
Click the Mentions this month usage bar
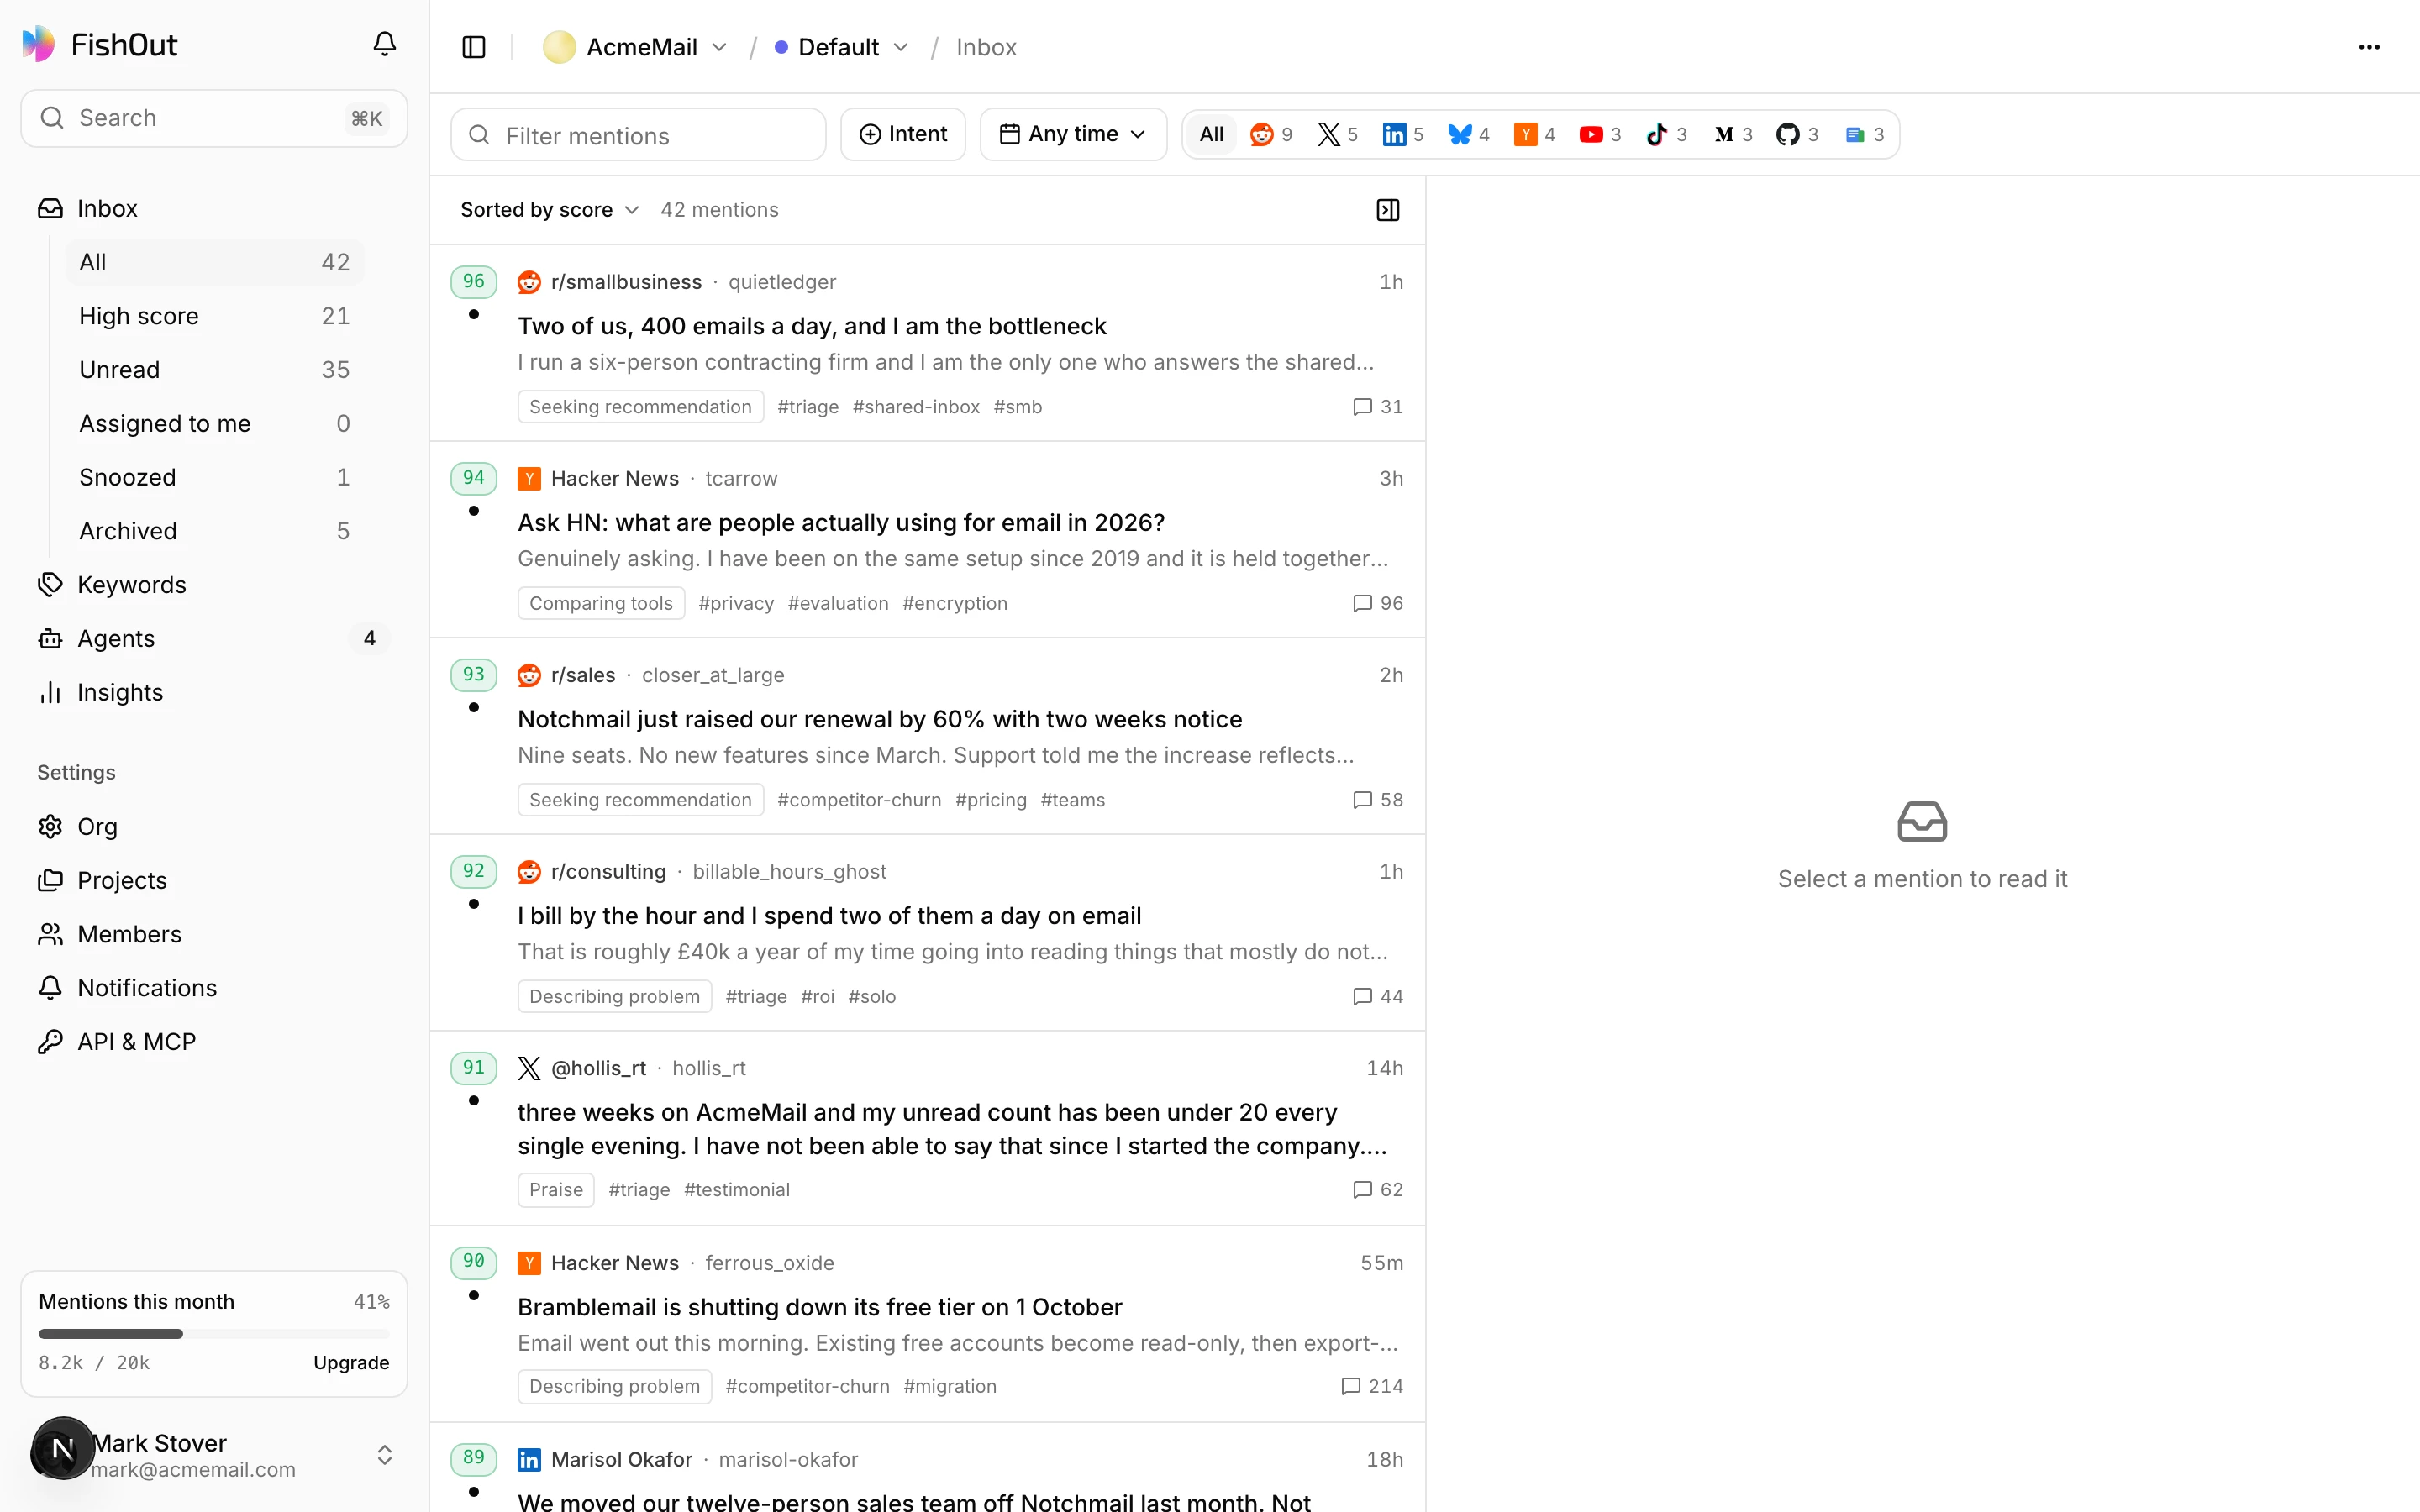214,1333
